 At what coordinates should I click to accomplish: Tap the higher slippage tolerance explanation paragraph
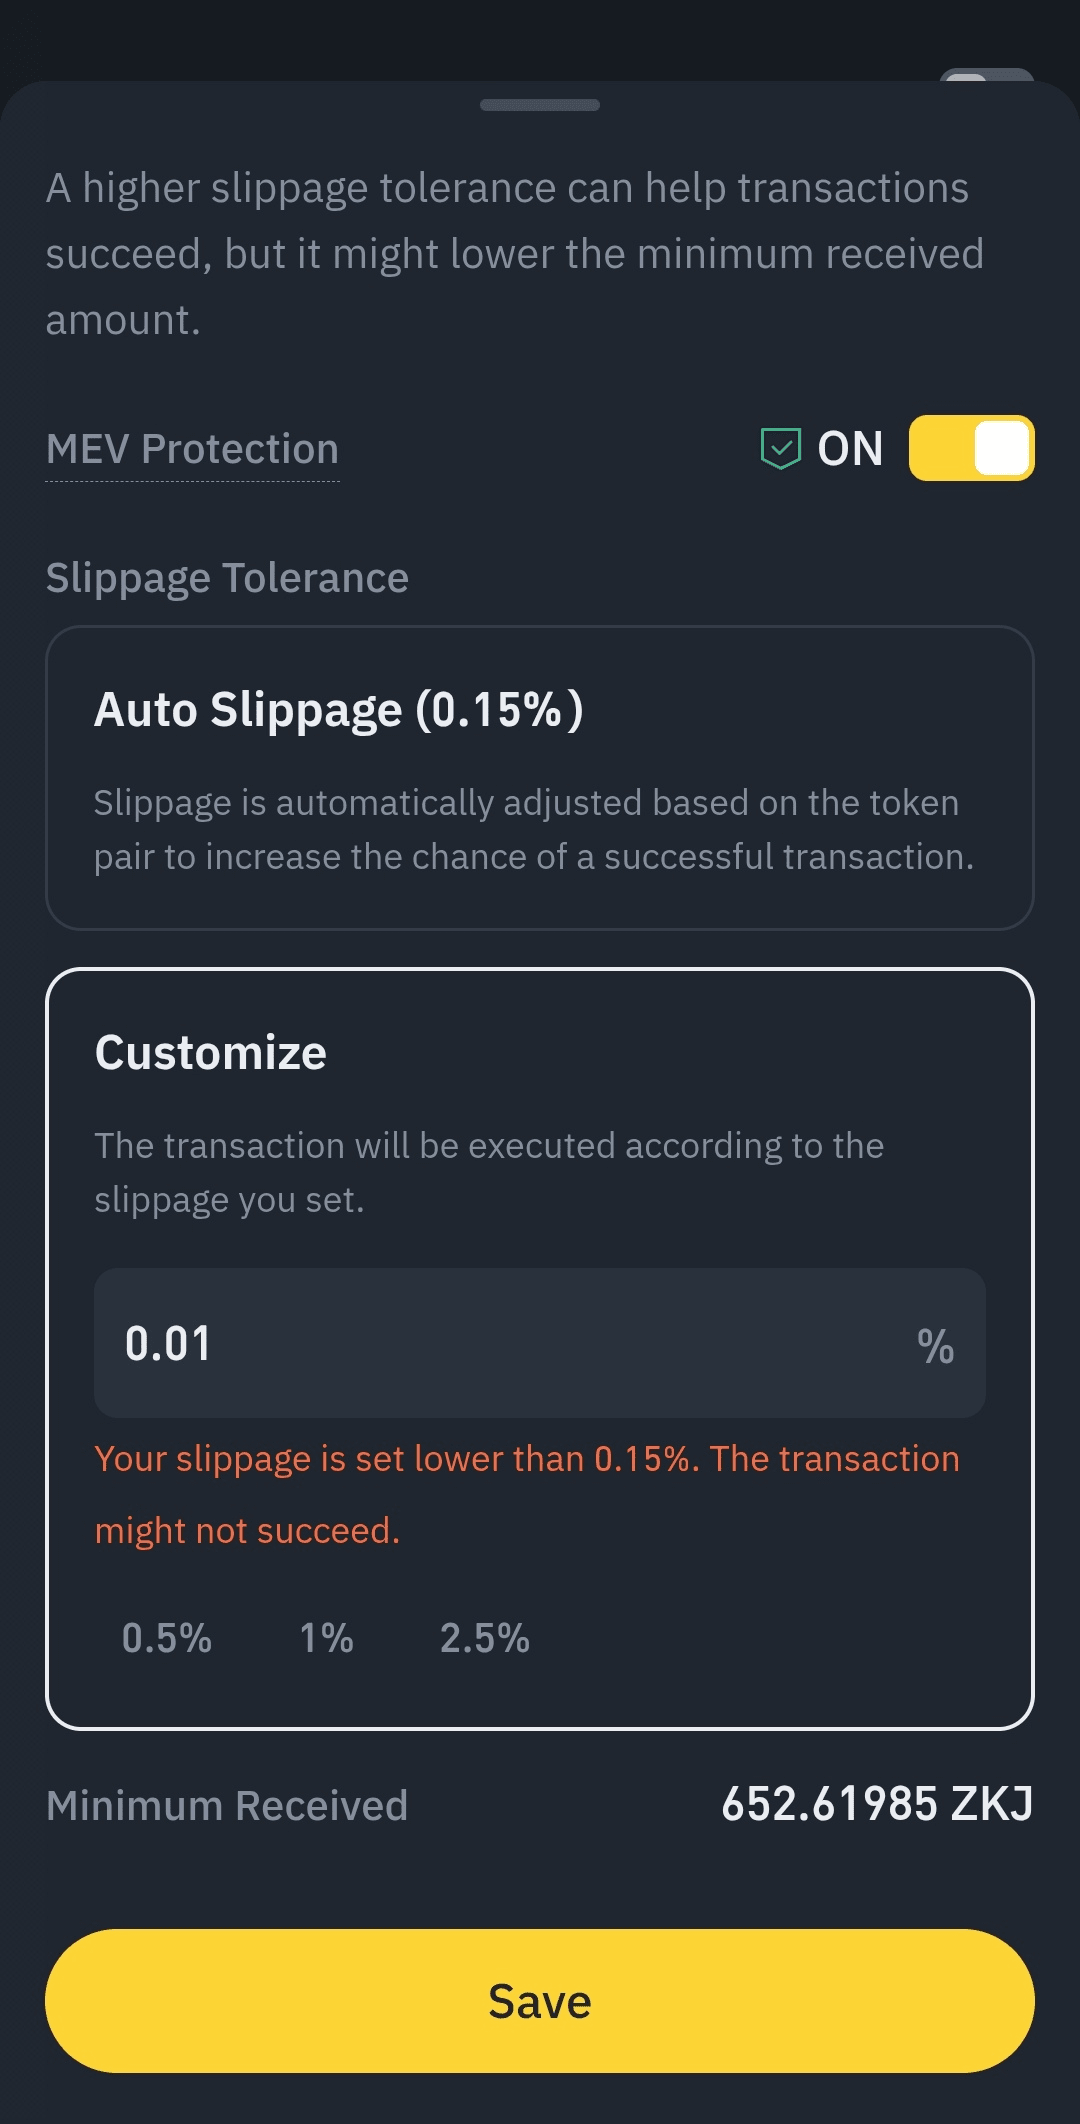pos(514,253)
